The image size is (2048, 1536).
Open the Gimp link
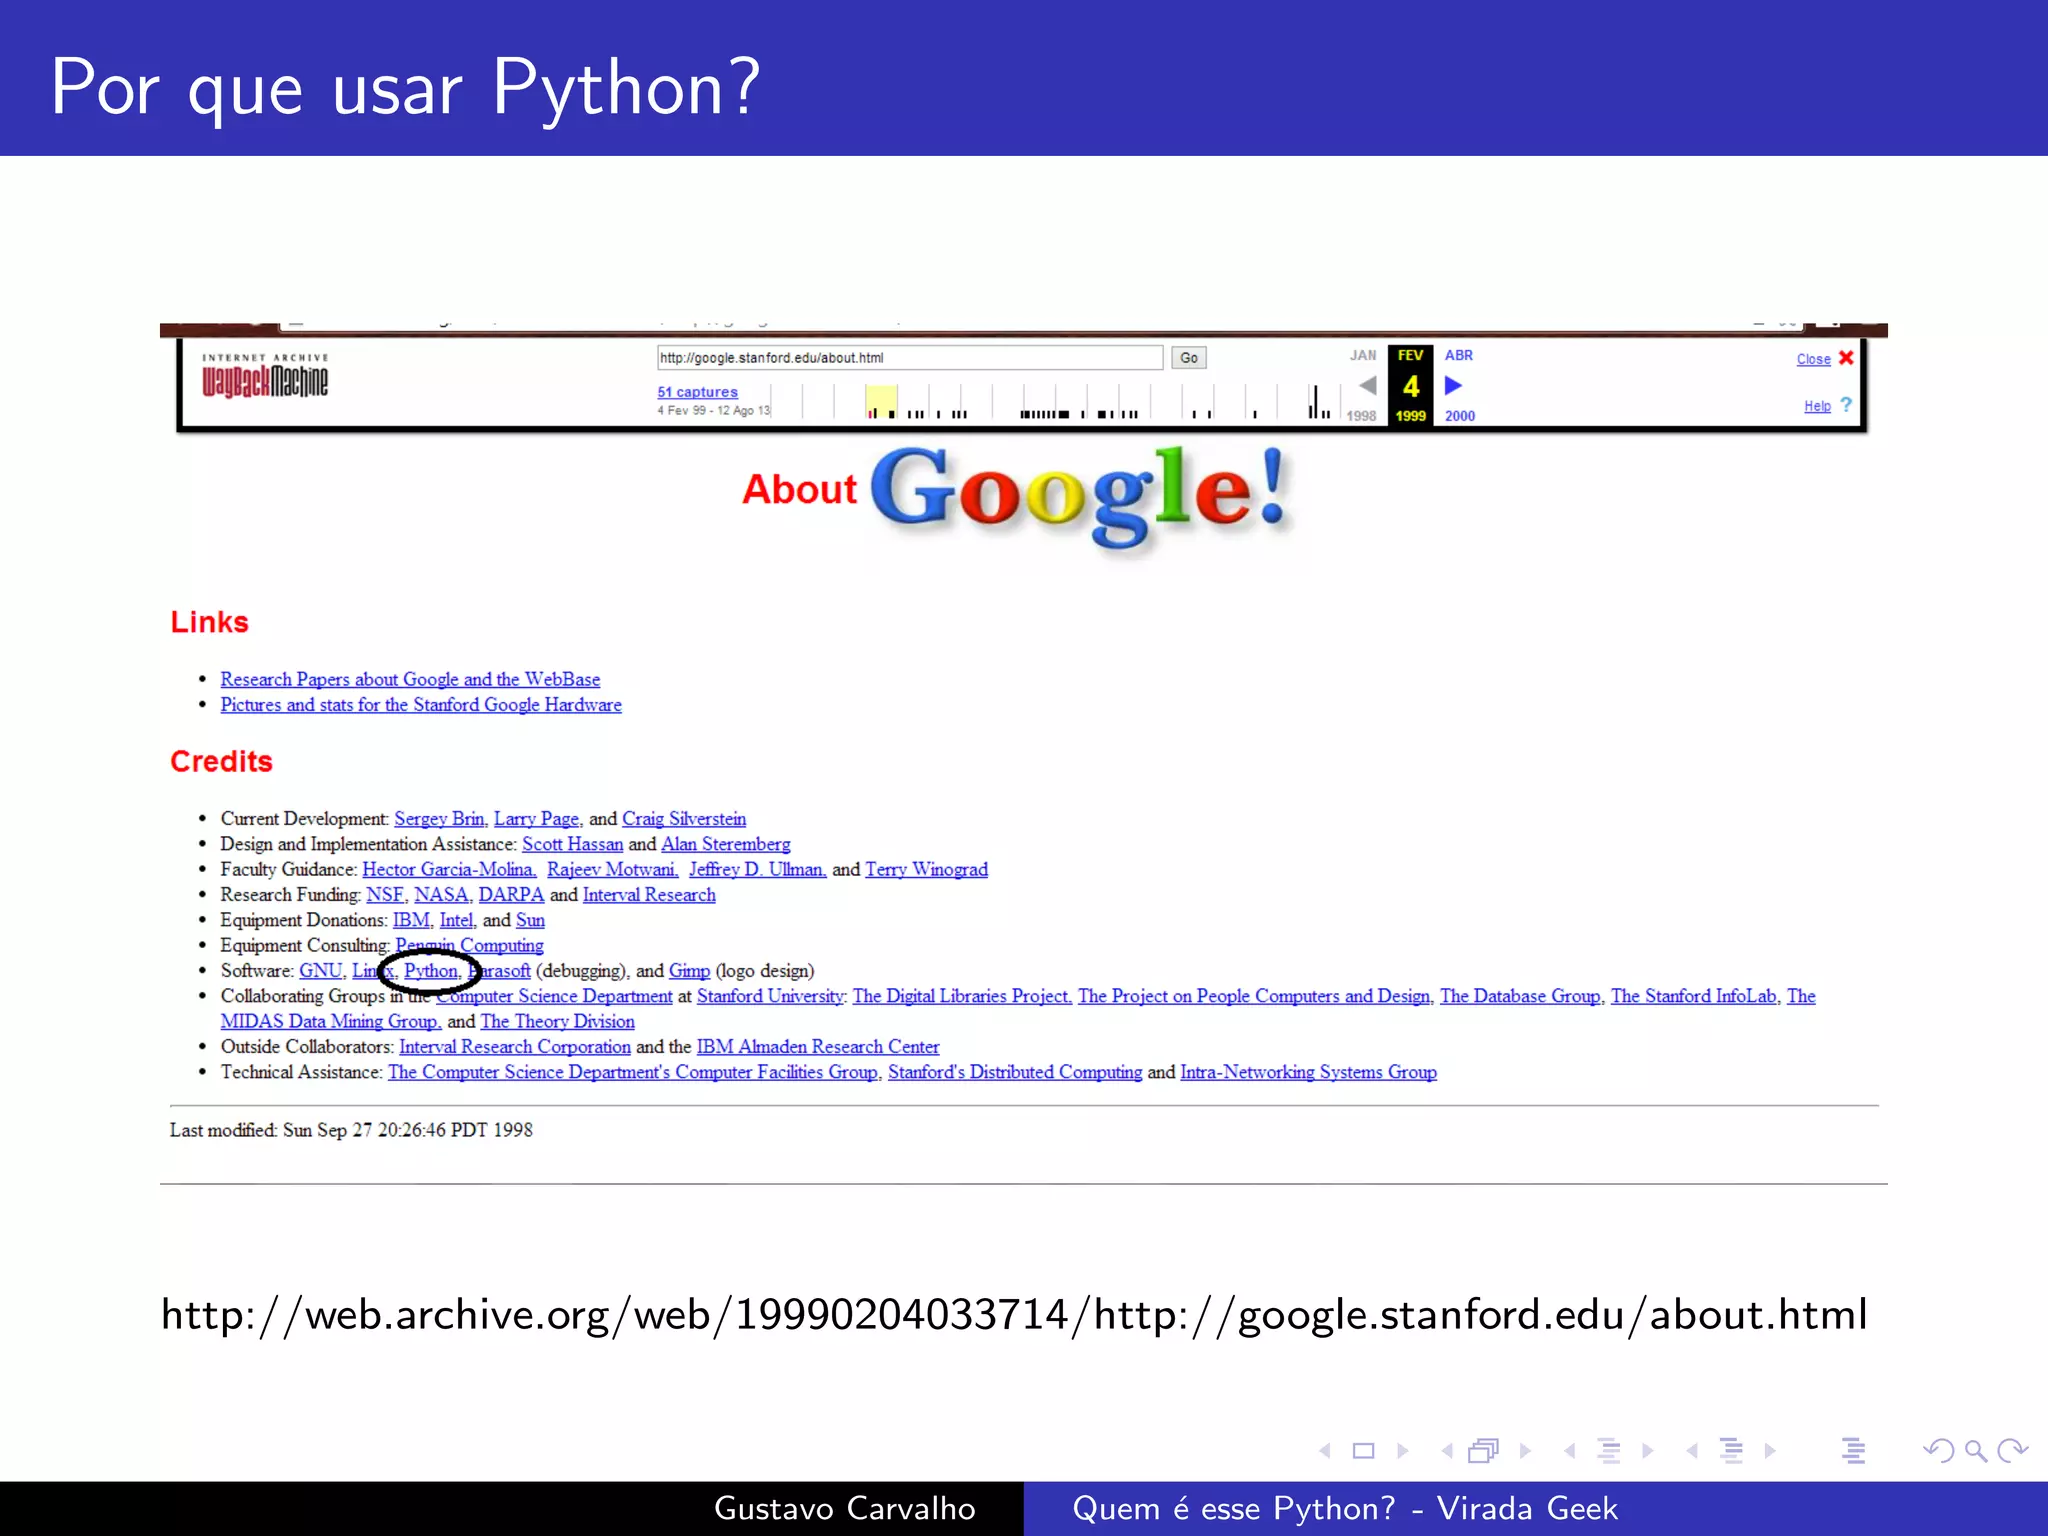coord(689,971)
